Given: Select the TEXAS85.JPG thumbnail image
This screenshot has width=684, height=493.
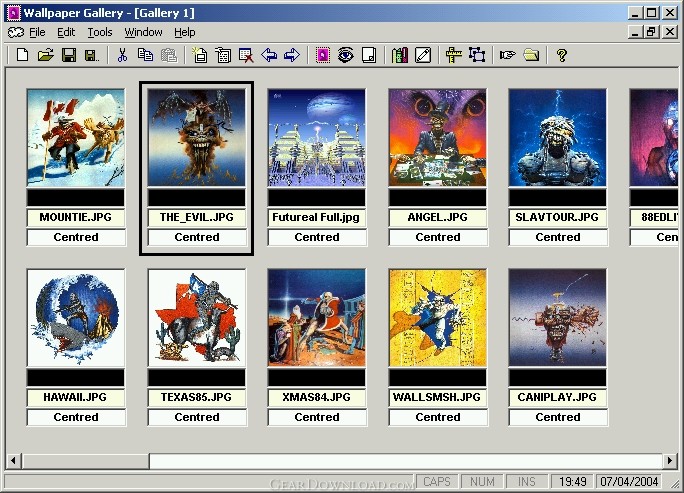Looking at the screenshot, I should [x=196, y=318].
